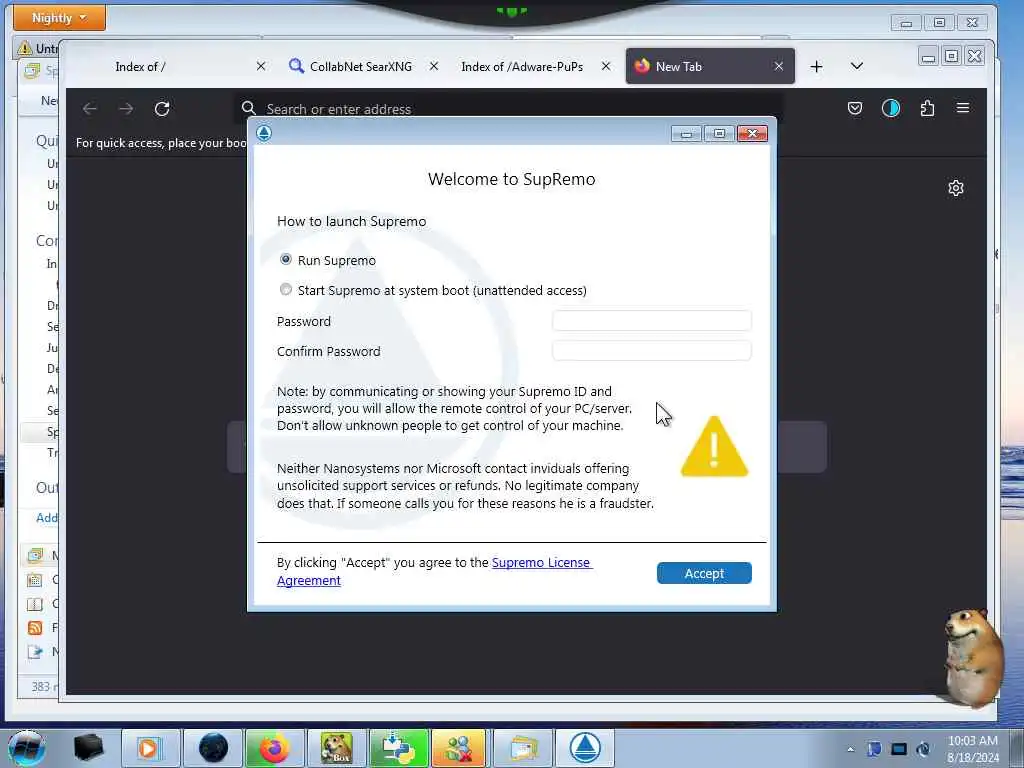Screen dimensions: 1024x768
Task: Close the "Index of /" tab
Action: 261,67
